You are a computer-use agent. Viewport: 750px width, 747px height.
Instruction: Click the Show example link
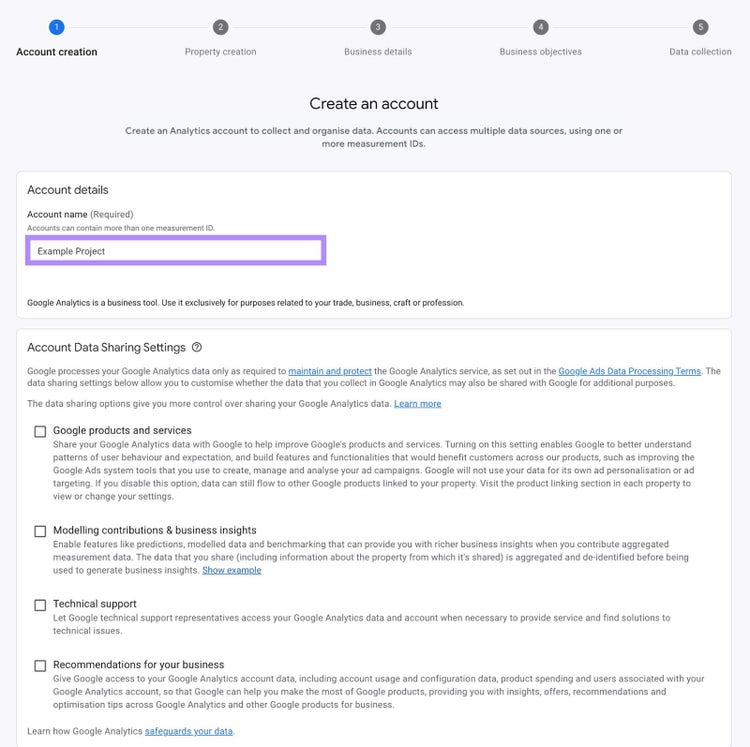pos(232,570)
